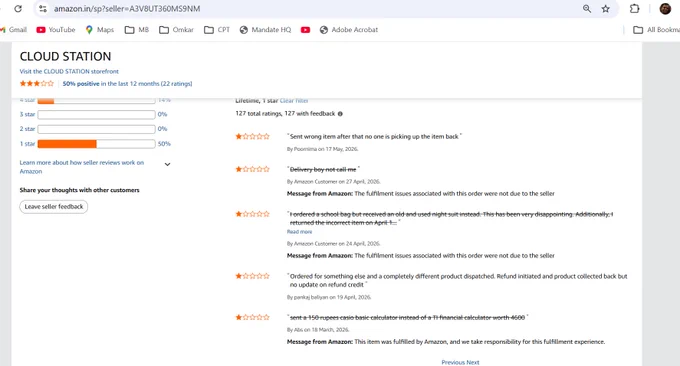Go to the Next reviews page
This screenshot has height=366, width=680.
click(x=473, y=362)
